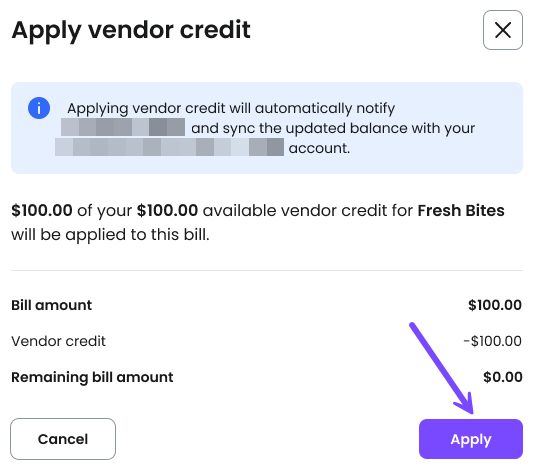The height and width of the screenshot is (472, 538).
Task: Click the blurred account name in banner
Action: (169, 147)
